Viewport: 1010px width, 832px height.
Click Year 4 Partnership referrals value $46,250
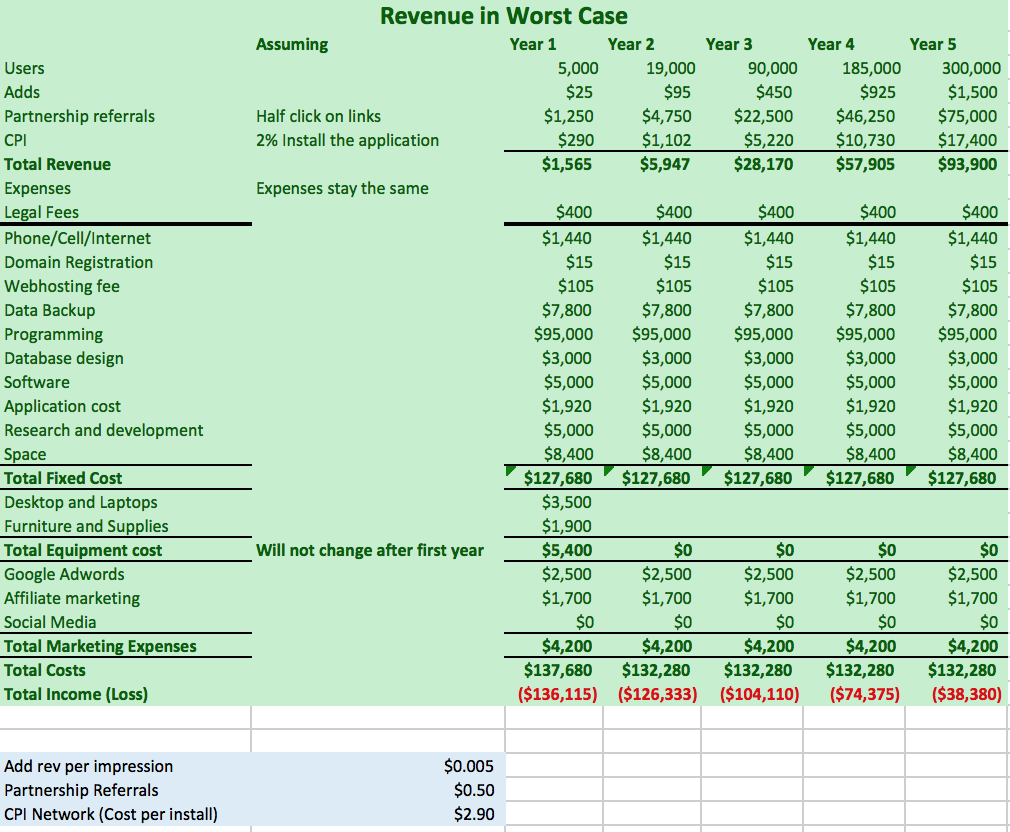tap(865, 116)
